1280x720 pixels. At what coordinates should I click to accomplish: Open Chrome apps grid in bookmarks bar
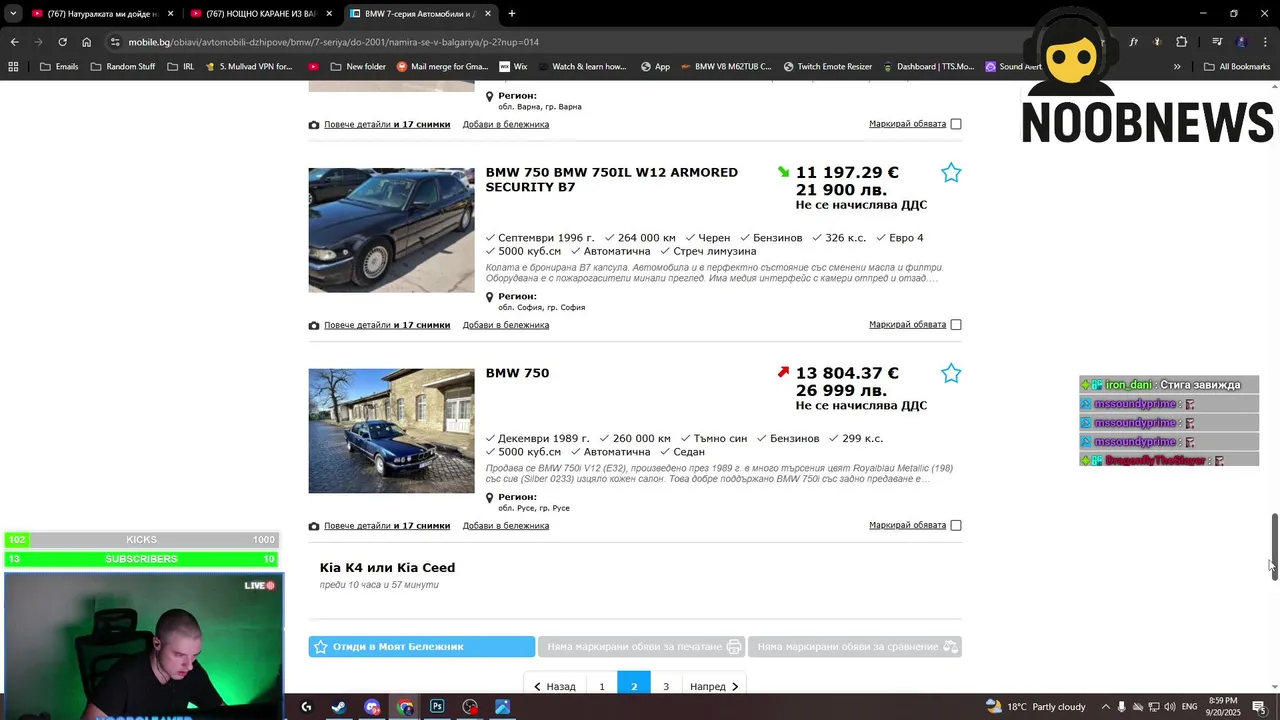[13, 67]
